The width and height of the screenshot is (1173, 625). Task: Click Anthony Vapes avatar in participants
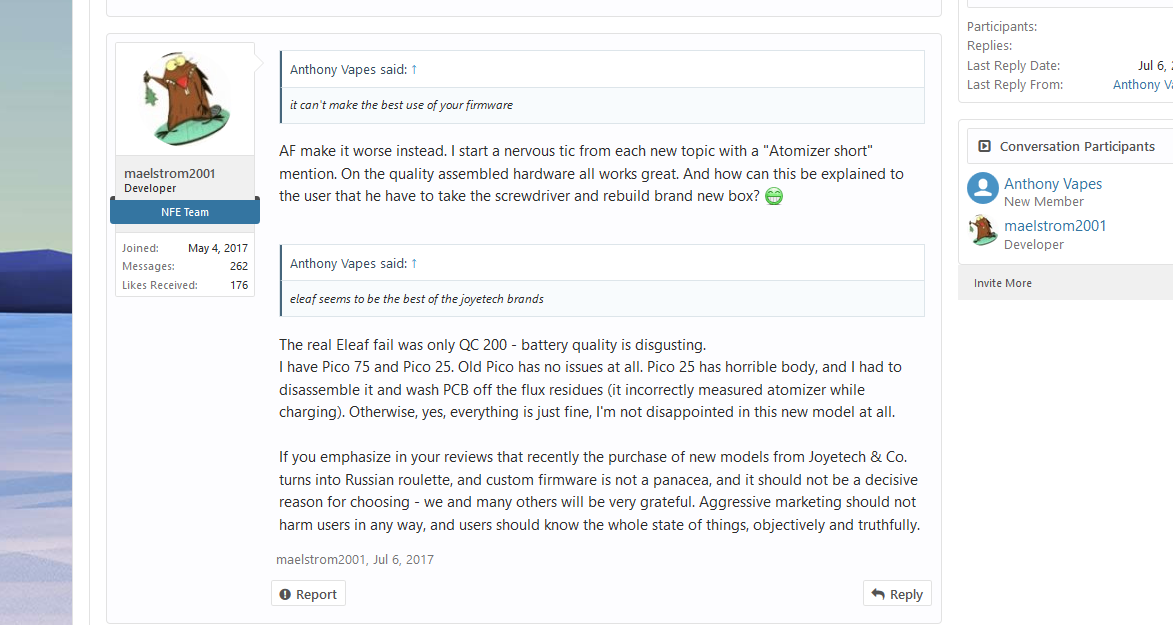point(983,189)
